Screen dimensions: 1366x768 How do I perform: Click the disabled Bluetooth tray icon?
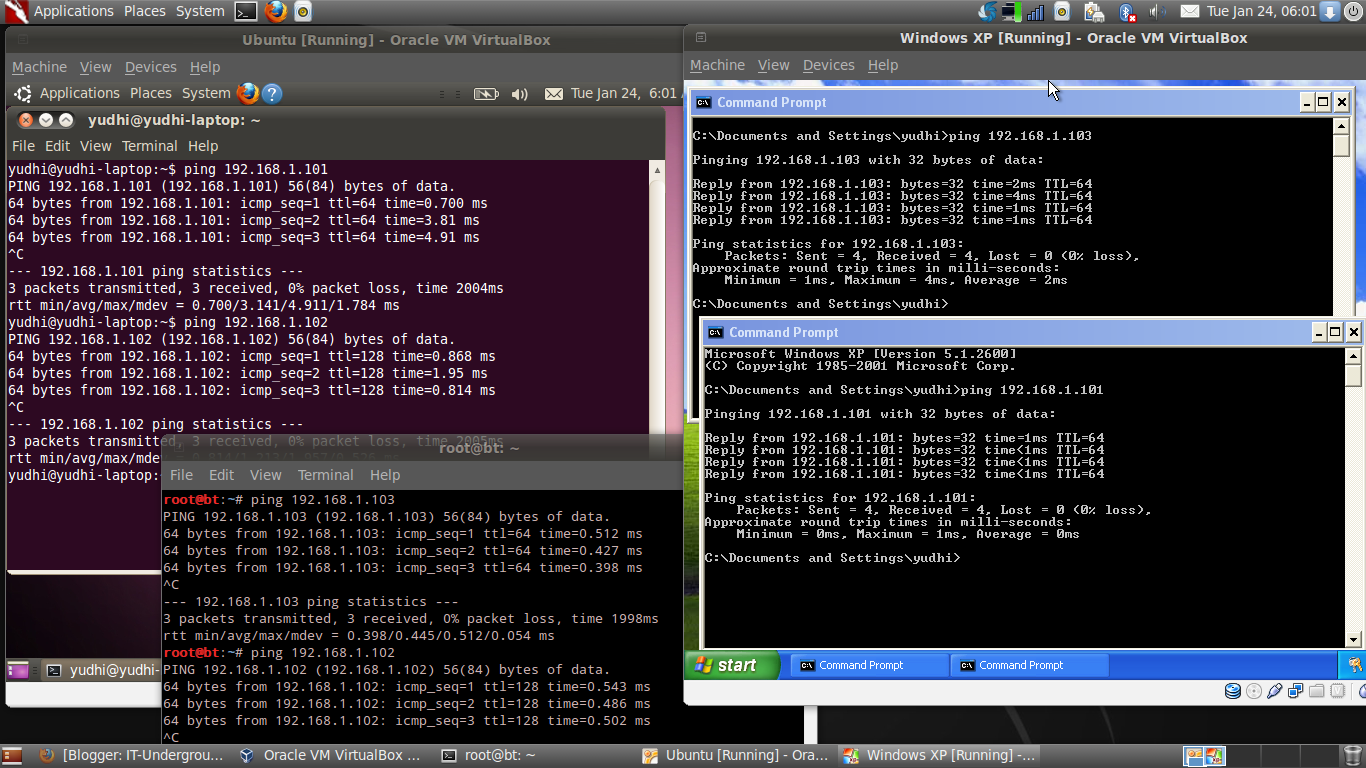coord(1127,11)
